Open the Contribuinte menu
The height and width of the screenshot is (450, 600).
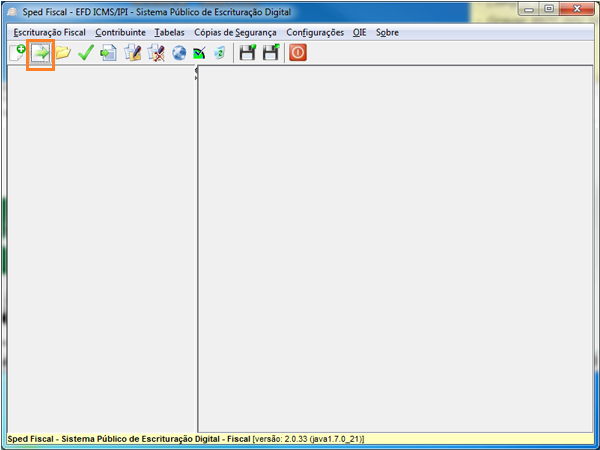point(121,33)
